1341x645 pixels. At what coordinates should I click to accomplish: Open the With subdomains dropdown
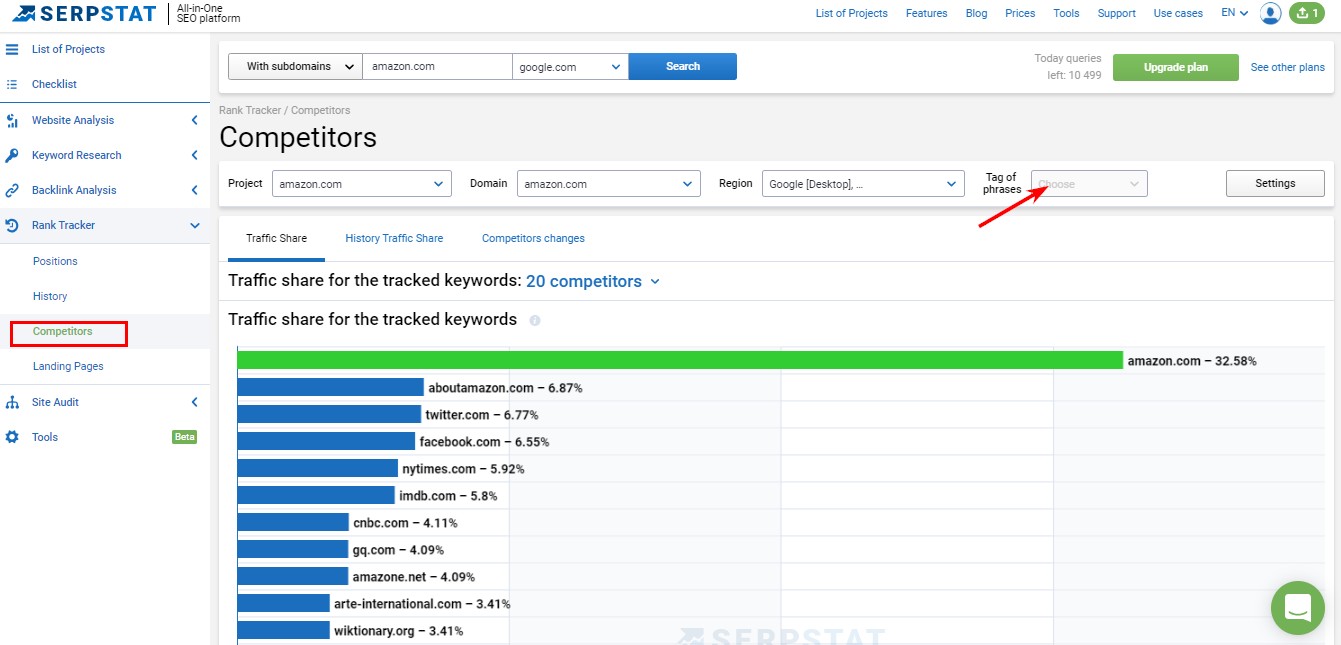point(295,66)
